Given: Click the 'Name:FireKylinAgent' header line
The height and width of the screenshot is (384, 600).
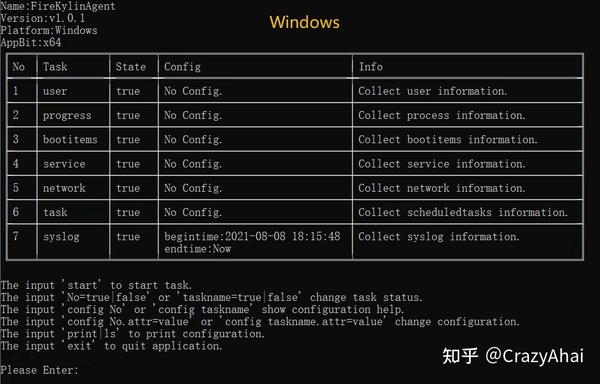Looking at the screenshot, I should coord(58,6).
